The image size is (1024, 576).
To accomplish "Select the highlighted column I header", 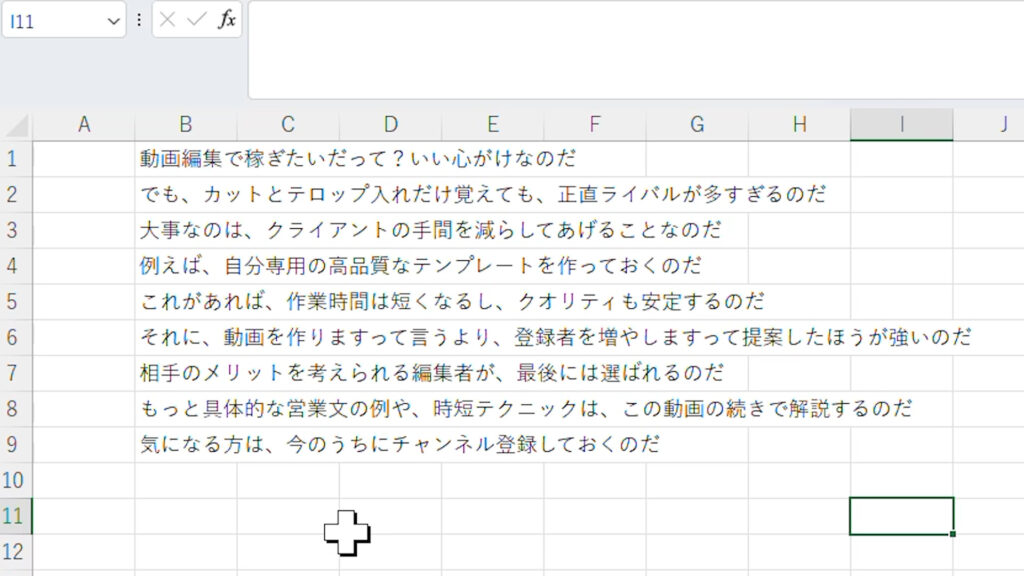I will point(901,124).
